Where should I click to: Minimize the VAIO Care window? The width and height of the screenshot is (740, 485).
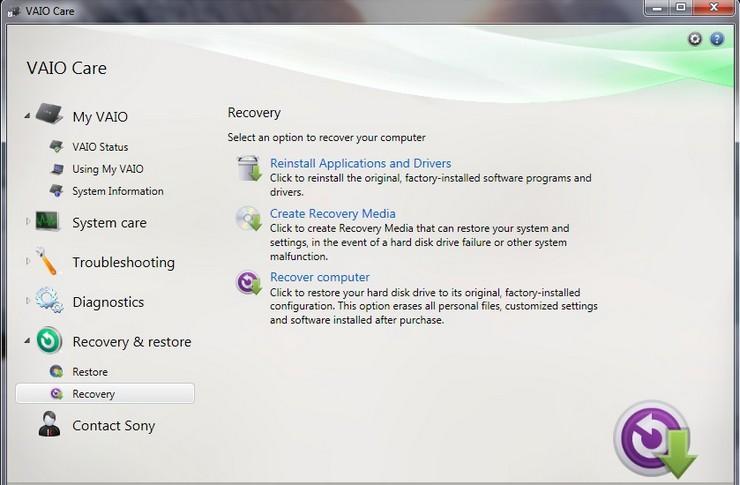[x=657, y=7]
